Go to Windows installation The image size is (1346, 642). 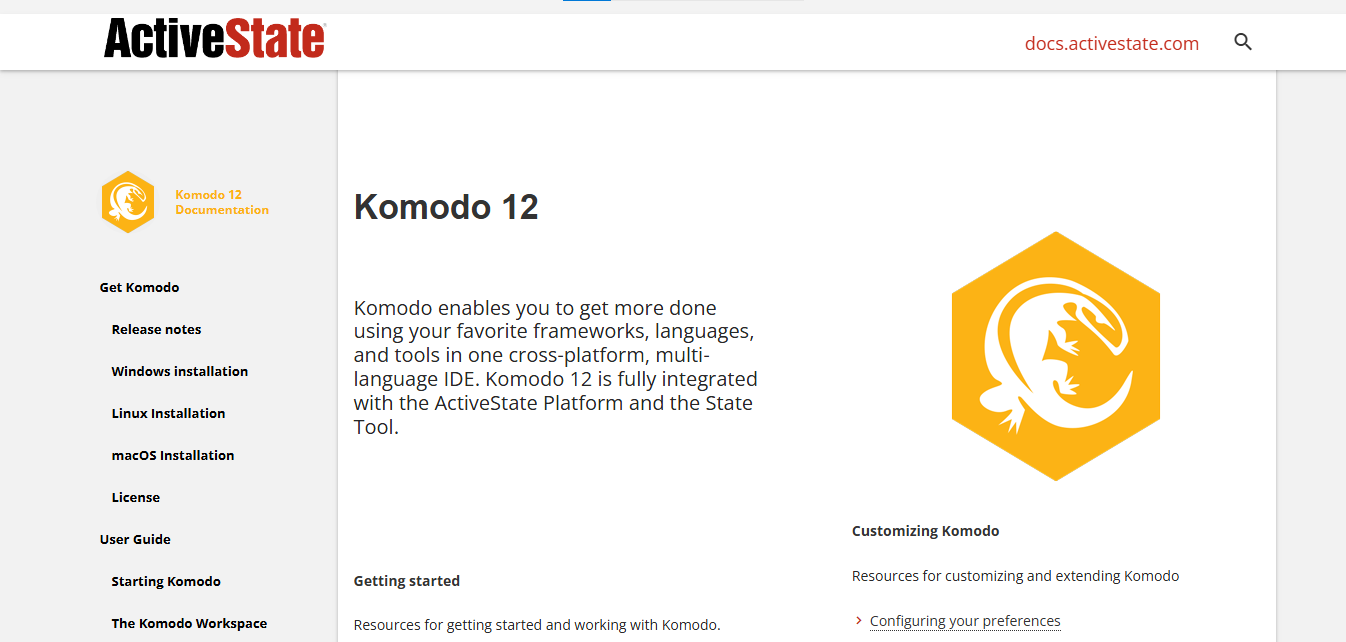(179, 371)
